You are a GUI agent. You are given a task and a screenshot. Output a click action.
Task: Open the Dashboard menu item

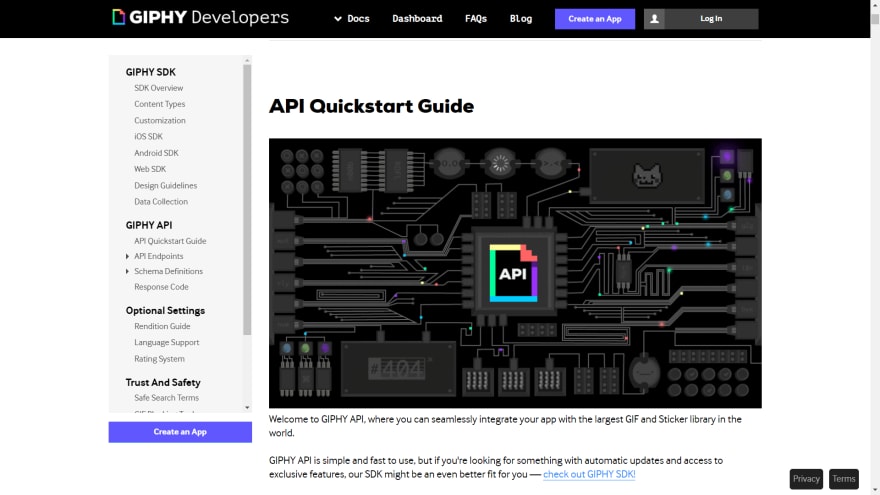click(417, 19)
